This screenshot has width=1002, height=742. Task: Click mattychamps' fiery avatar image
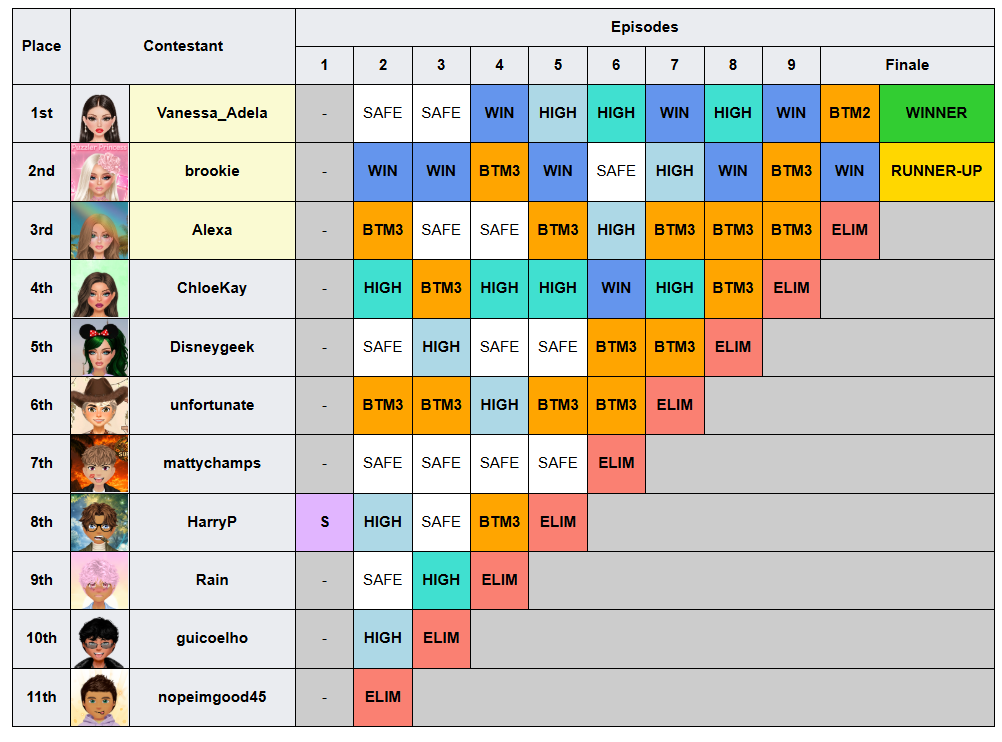[x=100, y=464]
